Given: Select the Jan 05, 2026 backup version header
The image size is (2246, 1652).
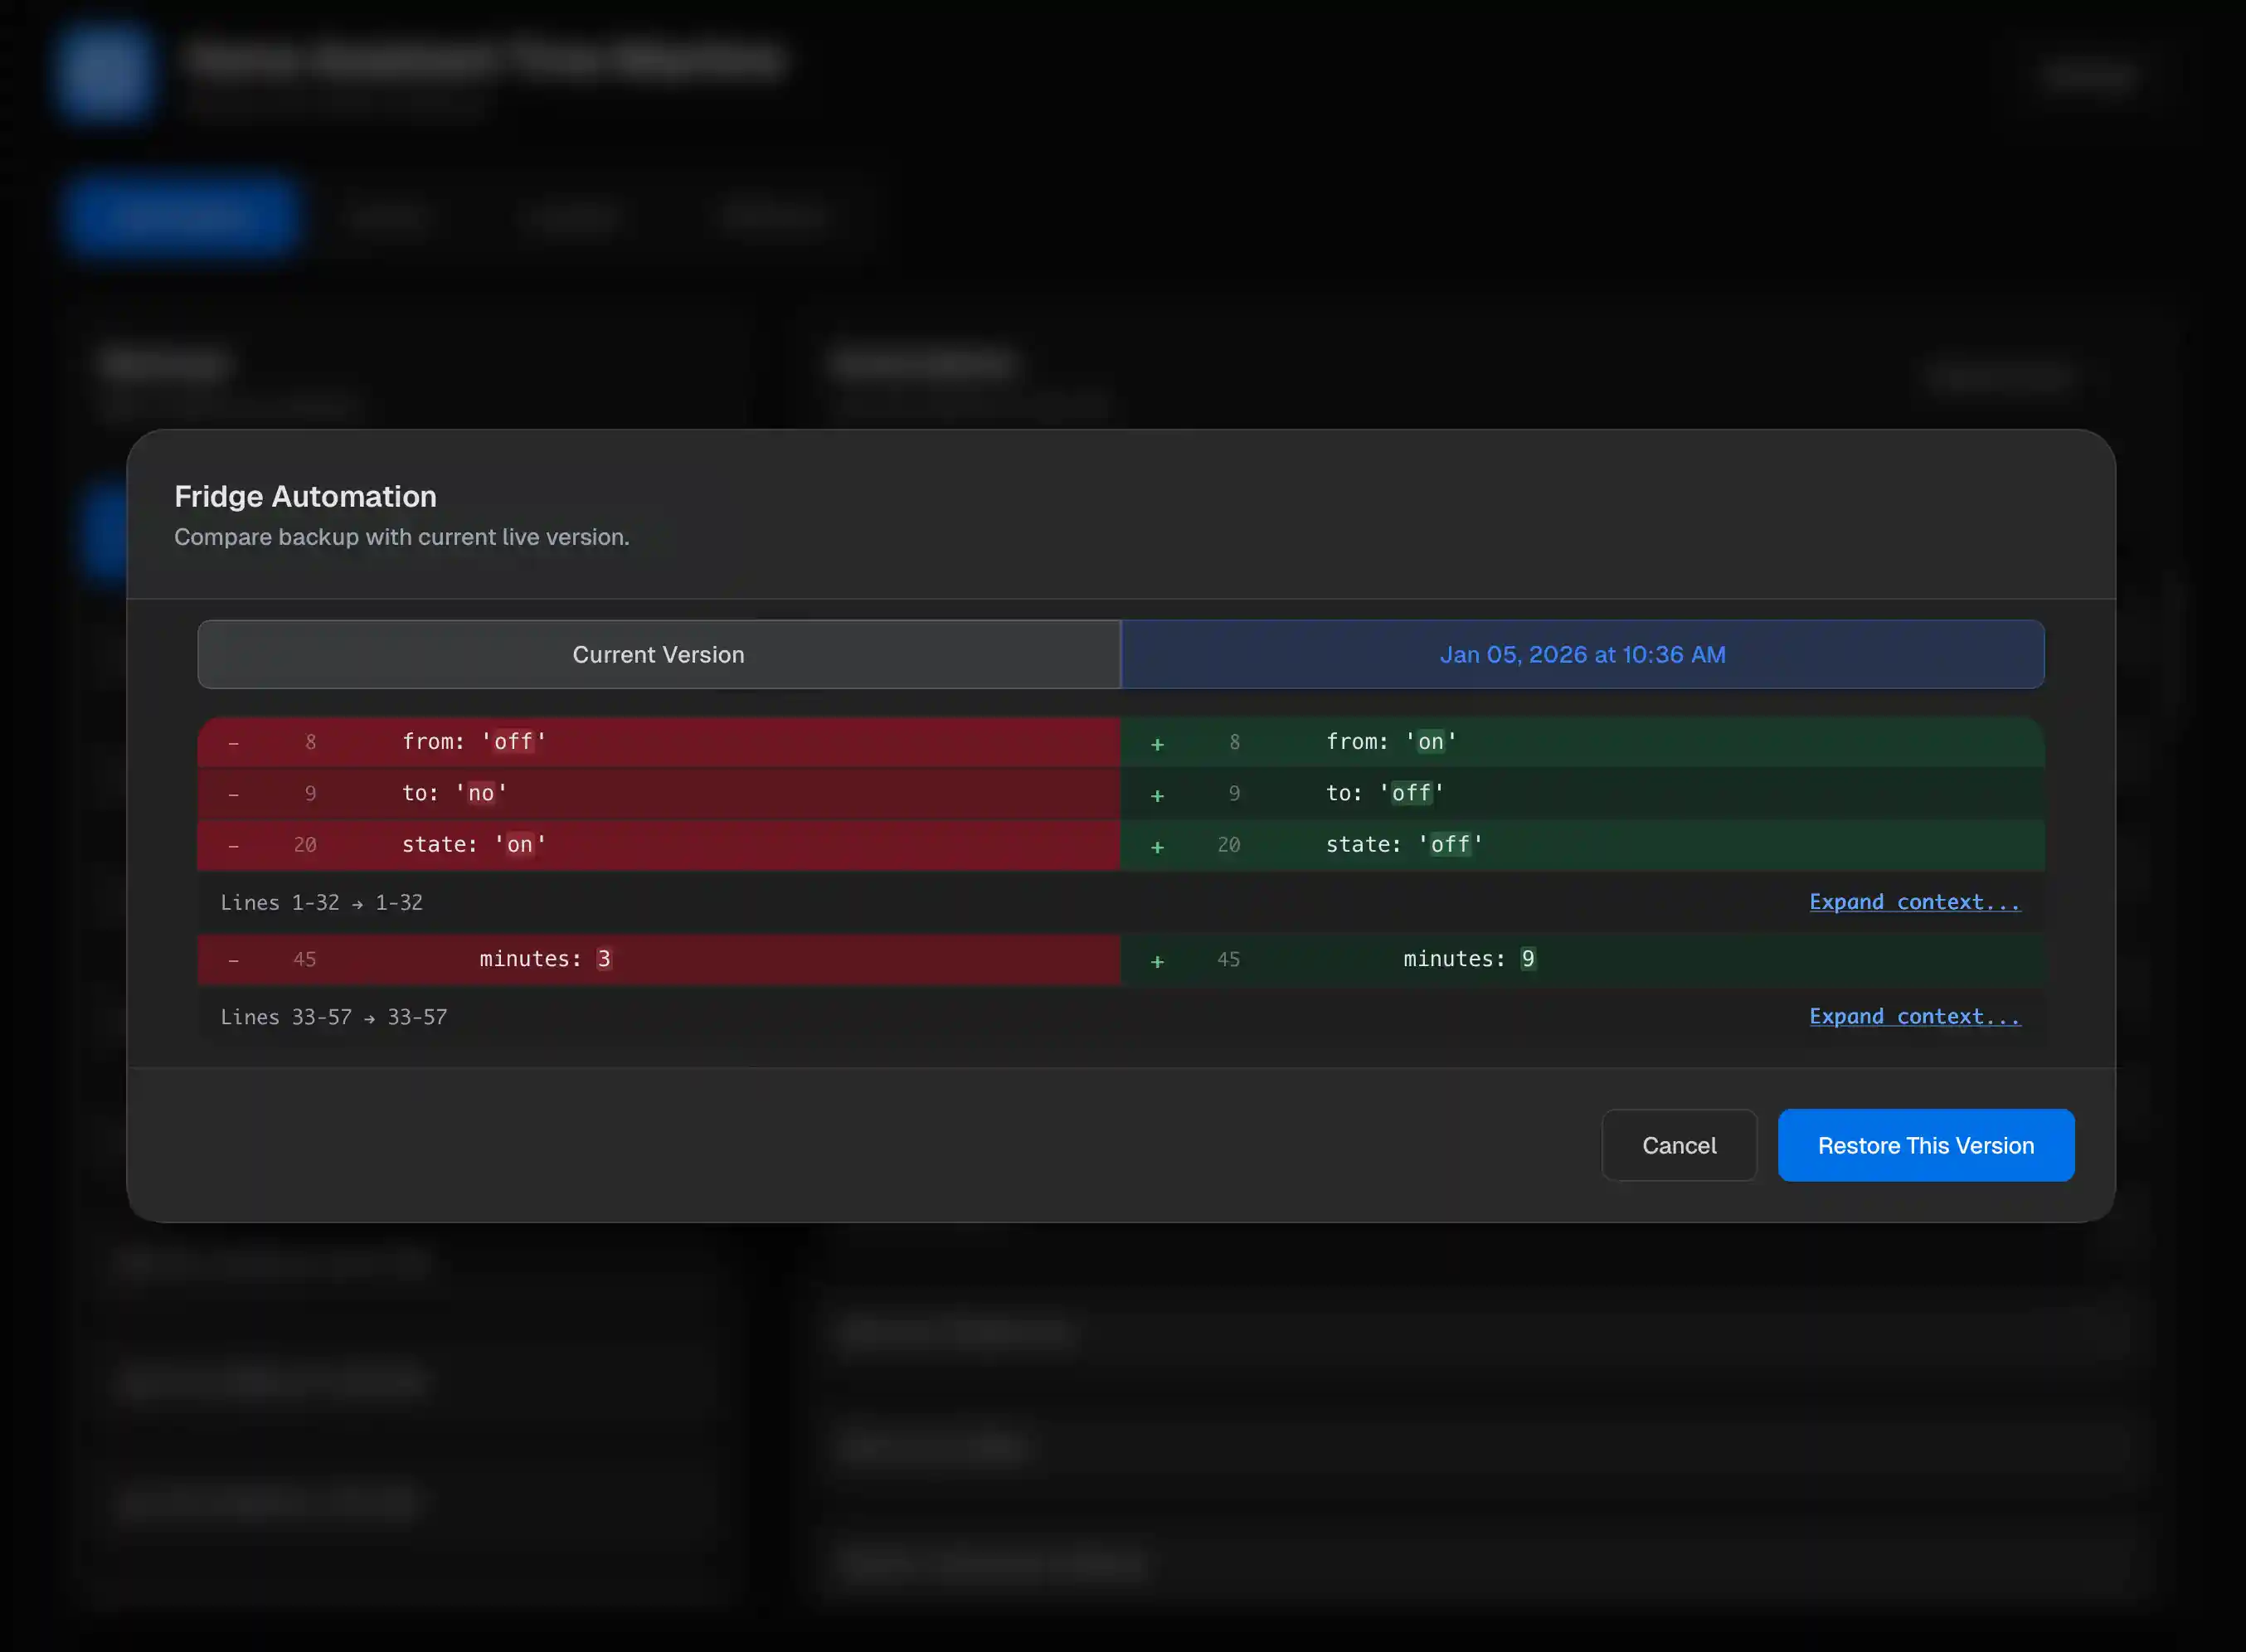Looking at the screenshot, I should [1582, 654].
